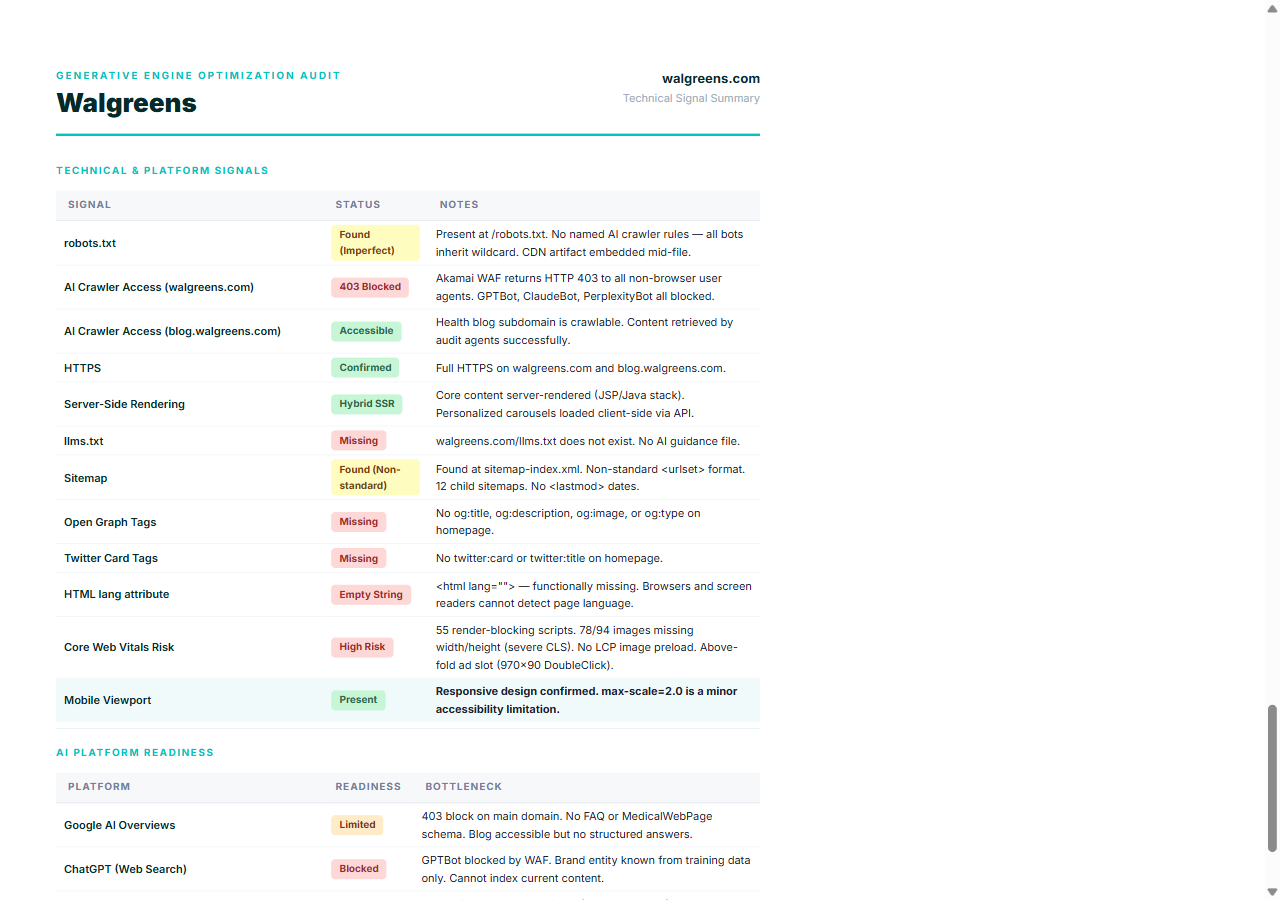Image resolution: width=1280 pixels, height=900 pixels.
Task: Click the llms.txt signal label
Action: 83,441
